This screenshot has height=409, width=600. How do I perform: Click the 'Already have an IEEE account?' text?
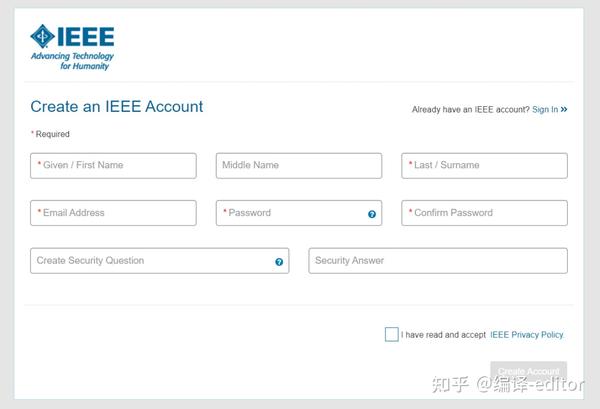[471, 109]
